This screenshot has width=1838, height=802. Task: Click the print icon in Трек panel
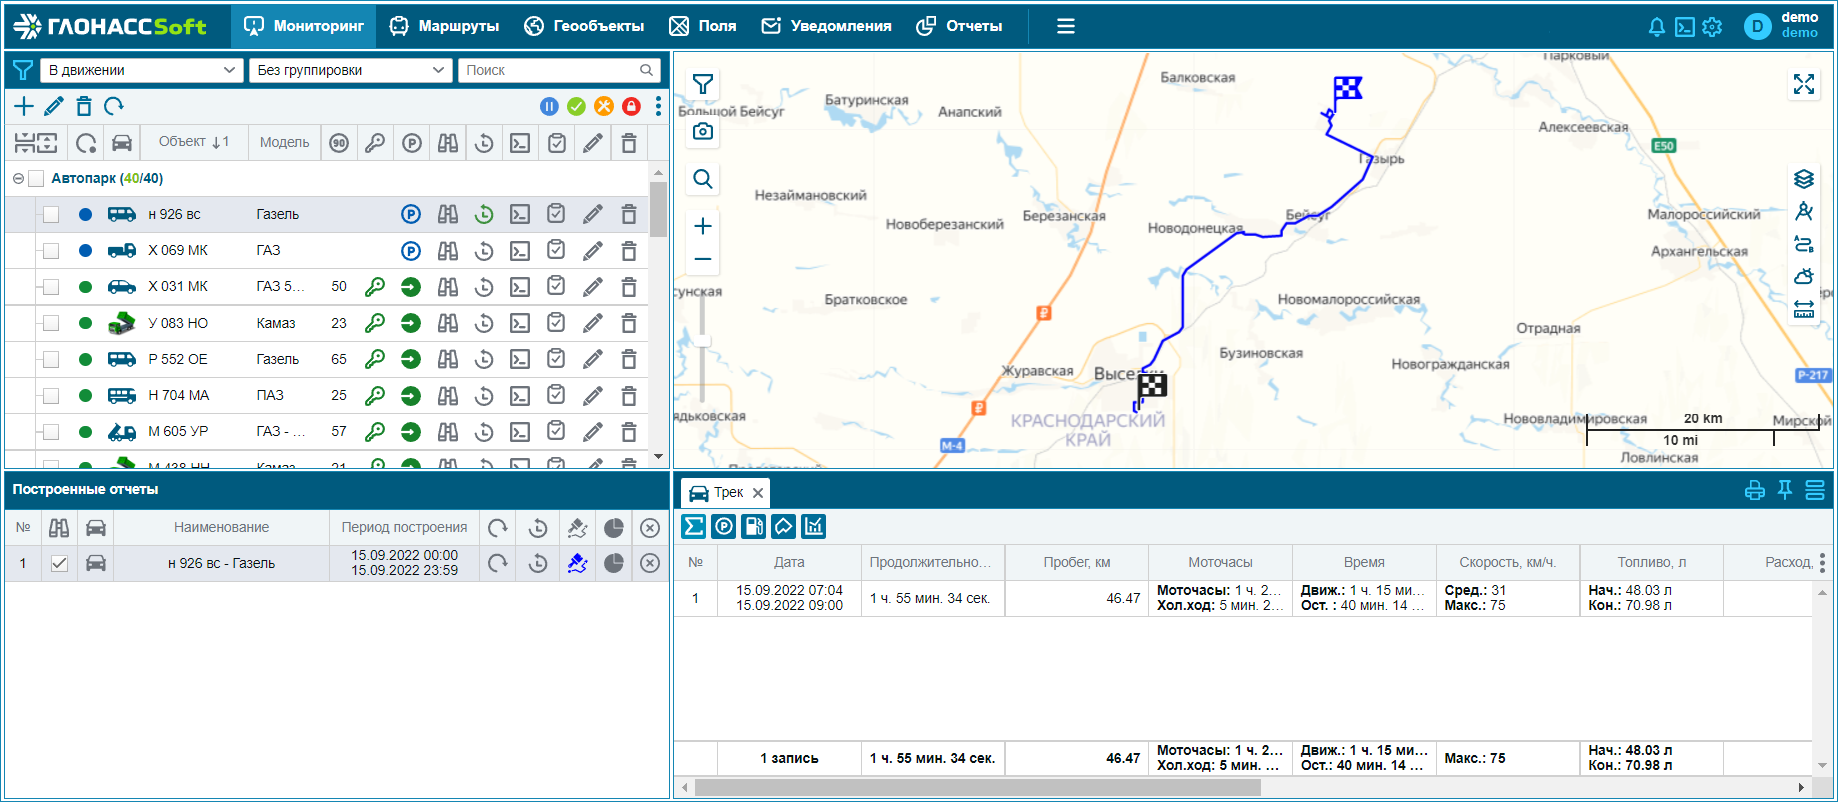click(1754, 490)
